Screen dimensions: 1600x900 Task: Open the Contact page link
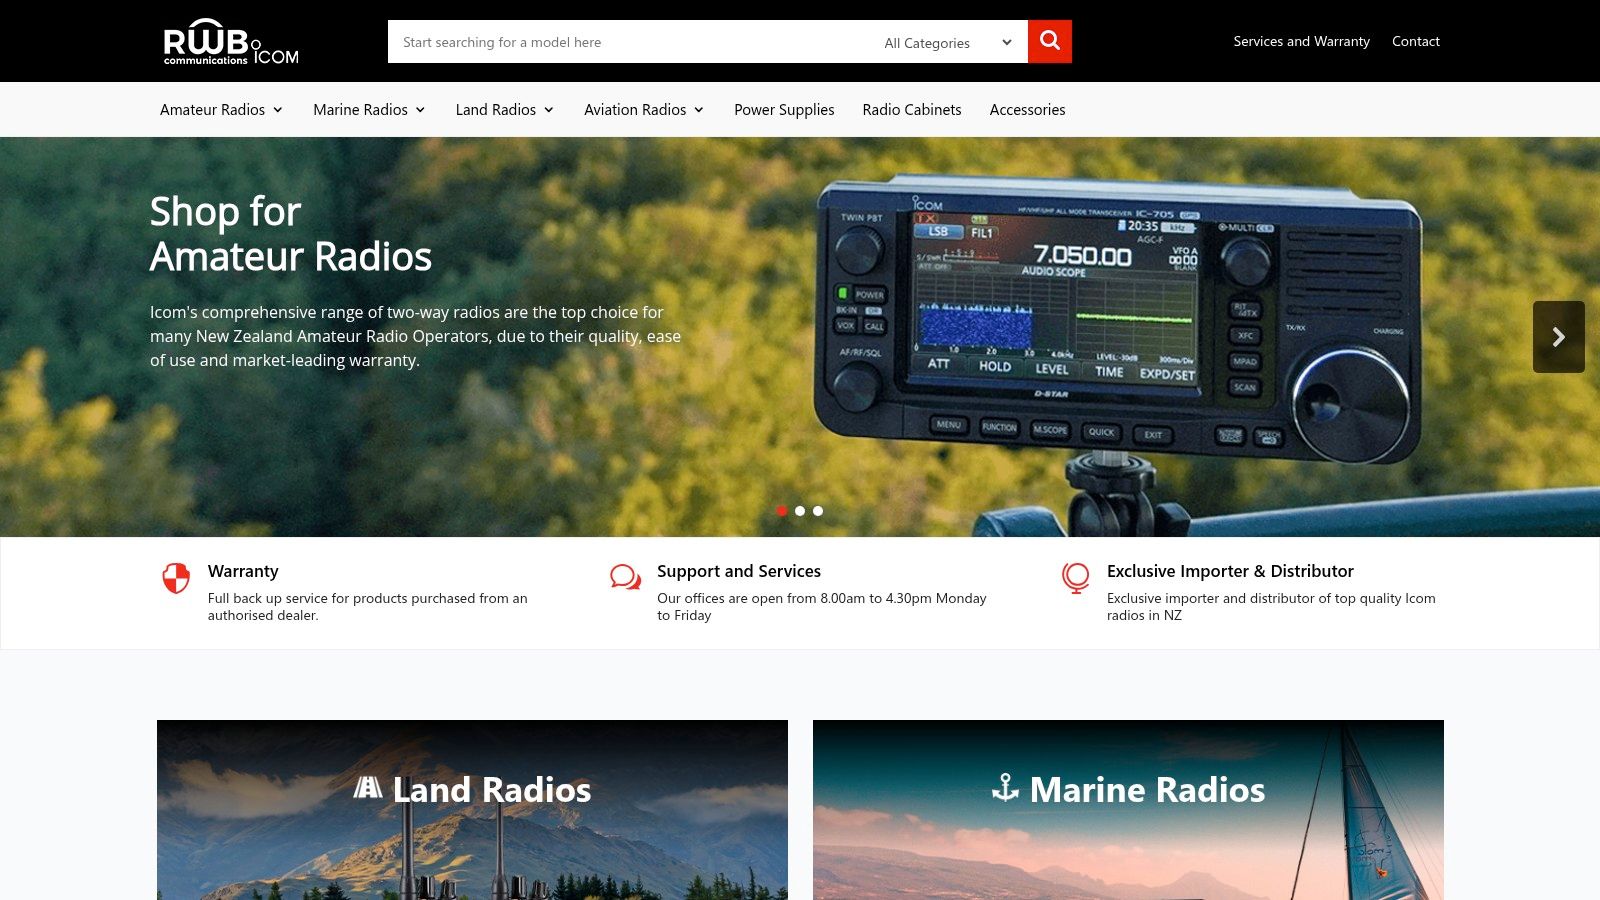point(1416,41)
